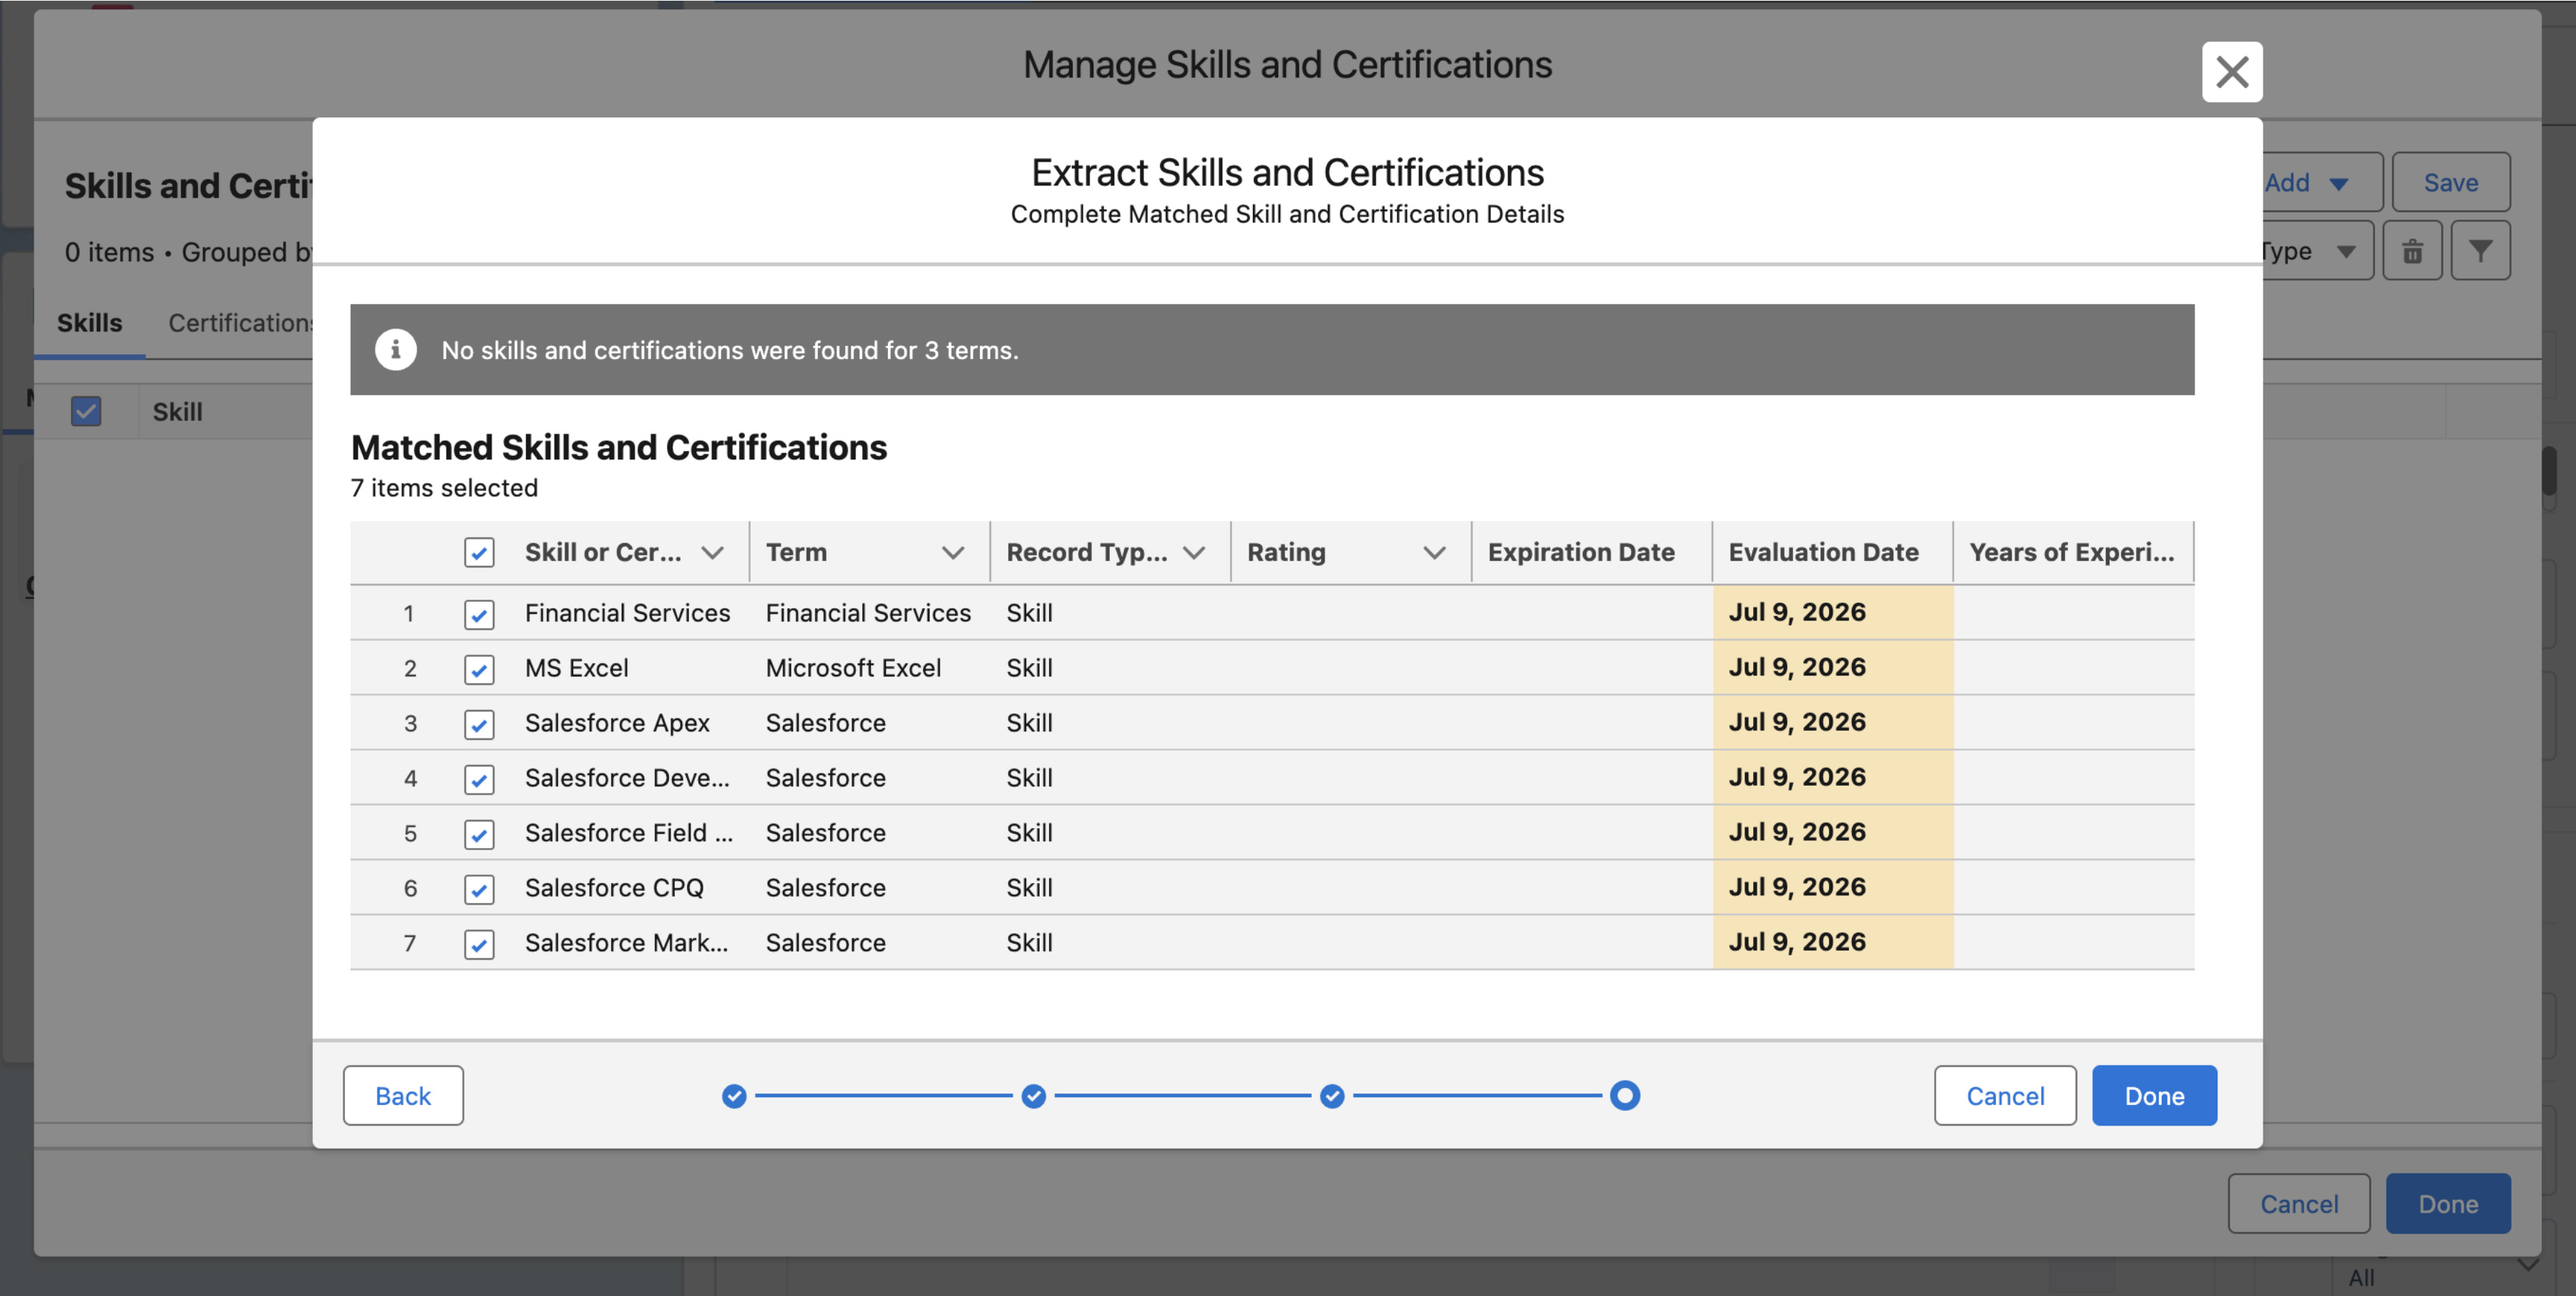The height and width of the screenshot is (1296, 2576).
Task: Click the Evaluation Date column header
Action: tap(1833, 553)
